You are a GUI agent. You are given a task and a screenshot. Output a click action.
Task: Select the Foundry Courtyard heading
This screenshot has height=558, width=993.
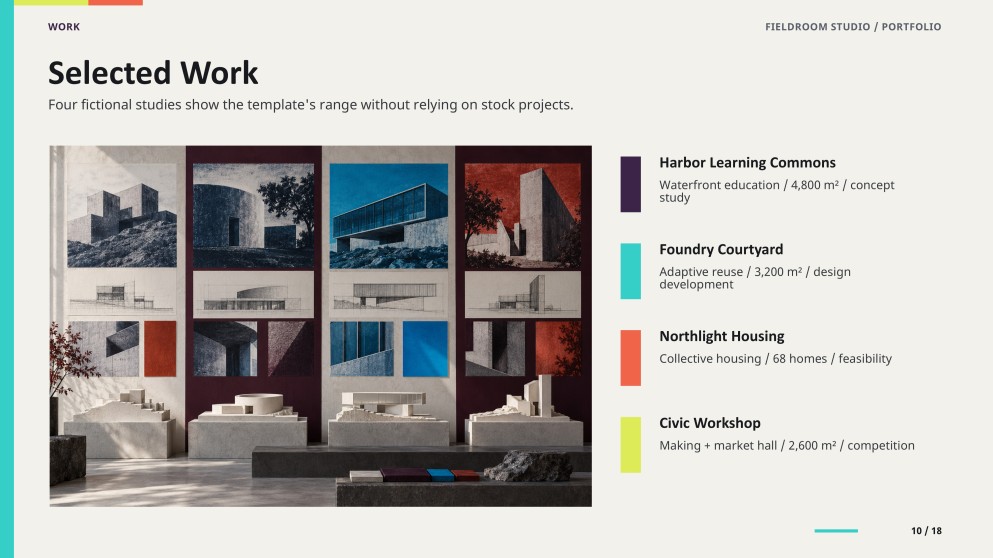pyautogui.click(x=721, y=250)
